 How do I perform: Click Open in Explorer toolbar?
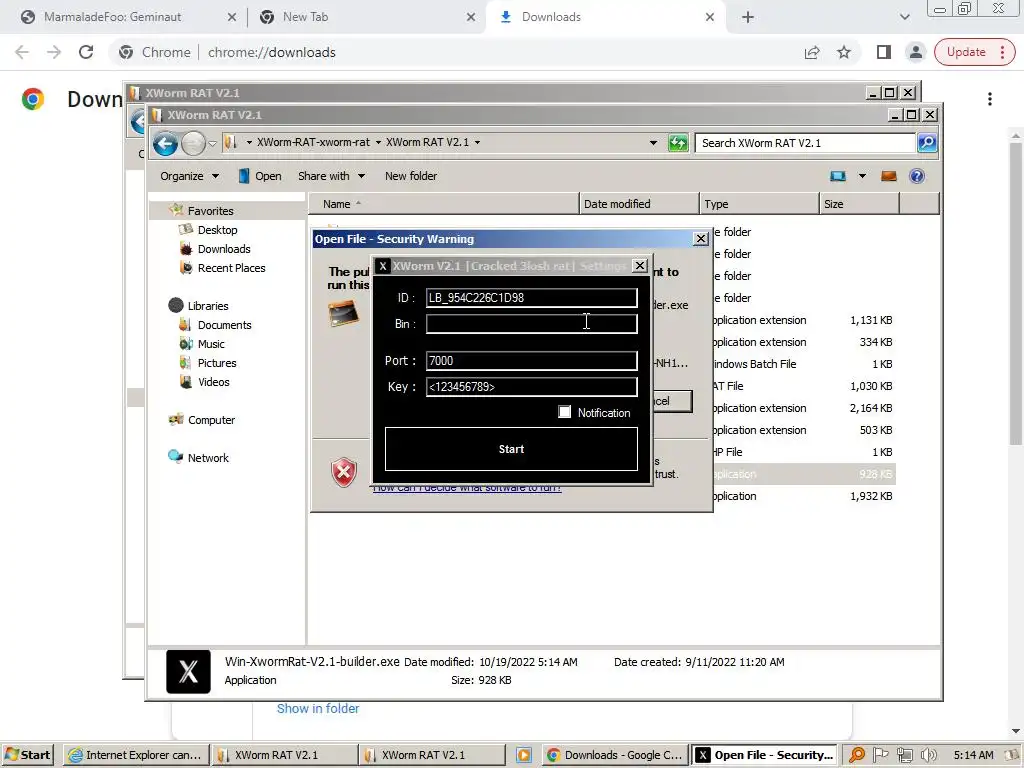[260, 176]
